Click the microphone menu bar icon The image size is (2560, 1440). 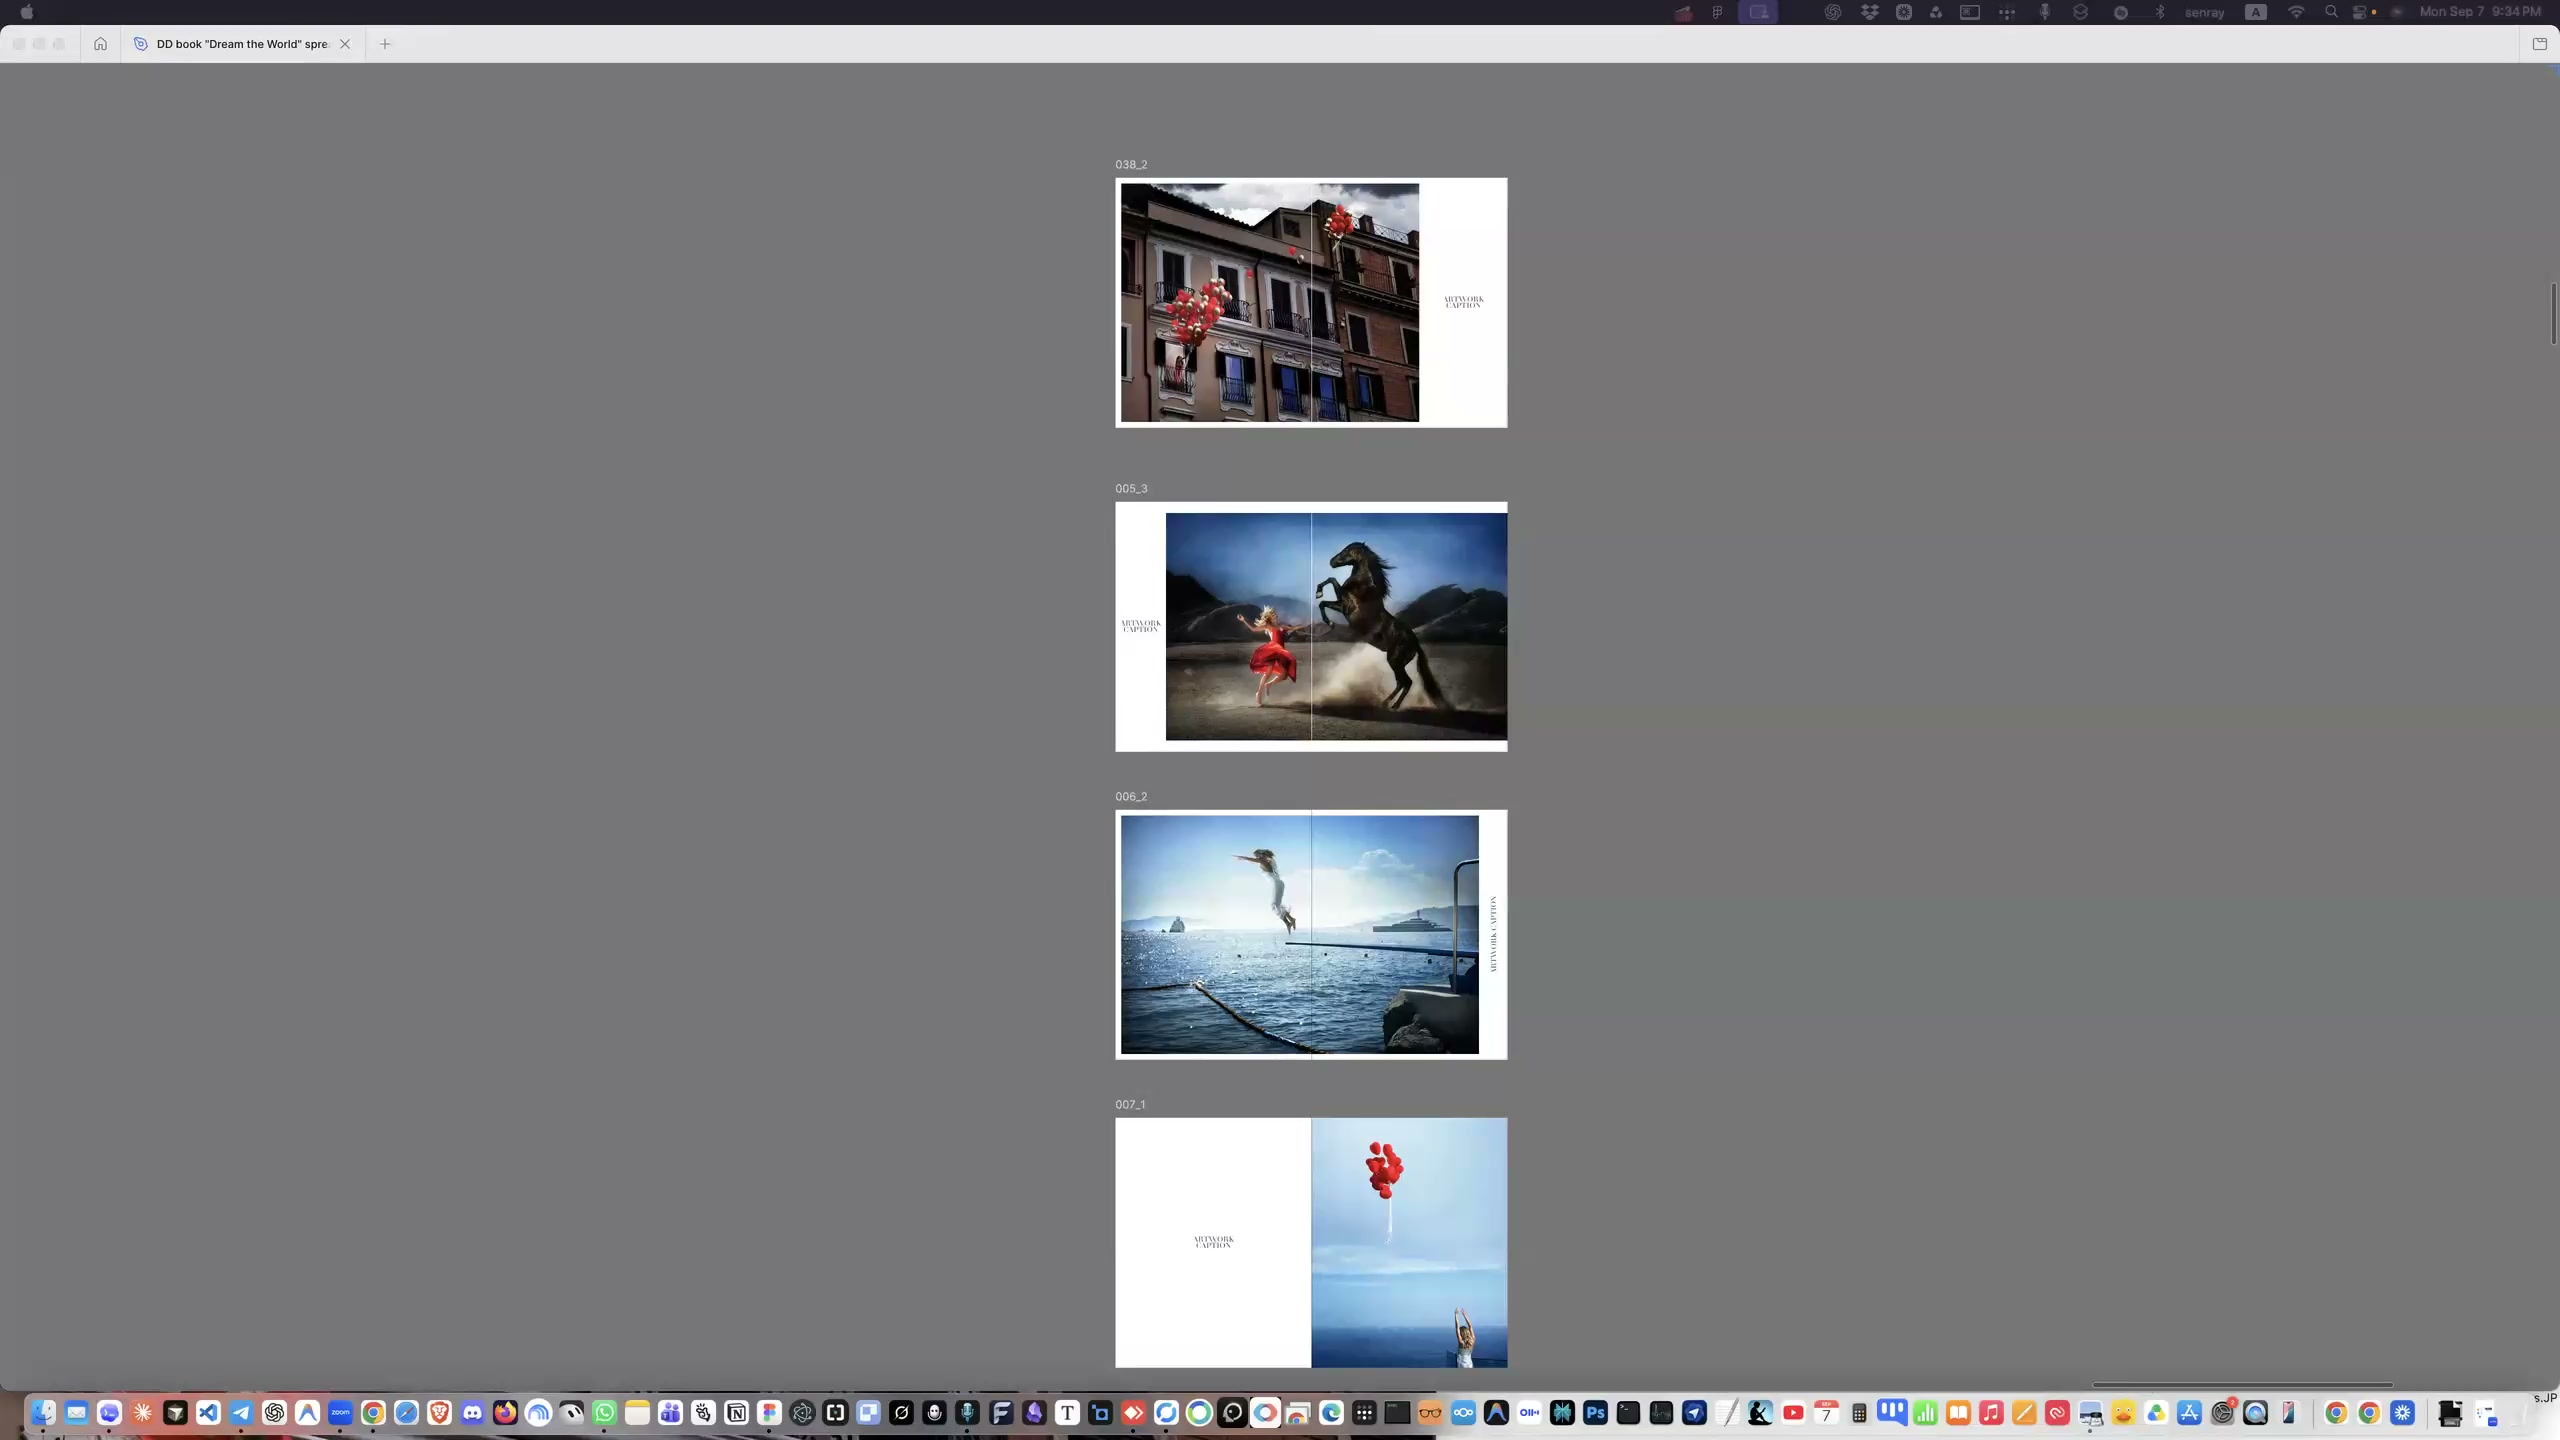click(2045, 12)
